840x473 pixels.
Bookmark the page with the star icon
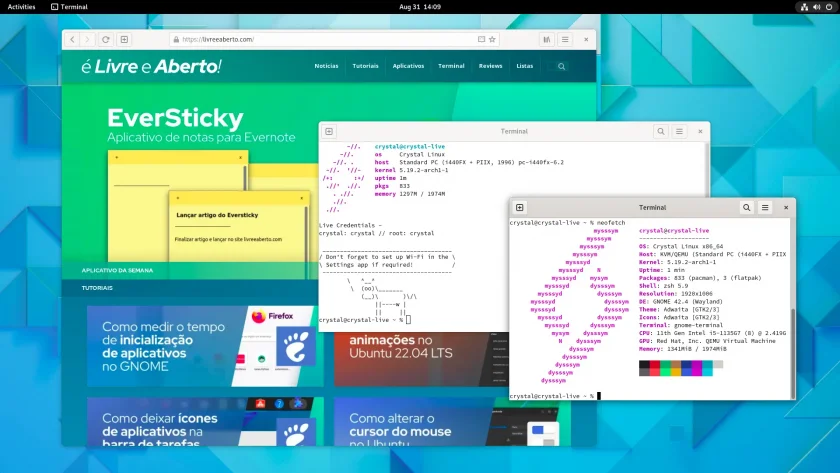point(492,39)
